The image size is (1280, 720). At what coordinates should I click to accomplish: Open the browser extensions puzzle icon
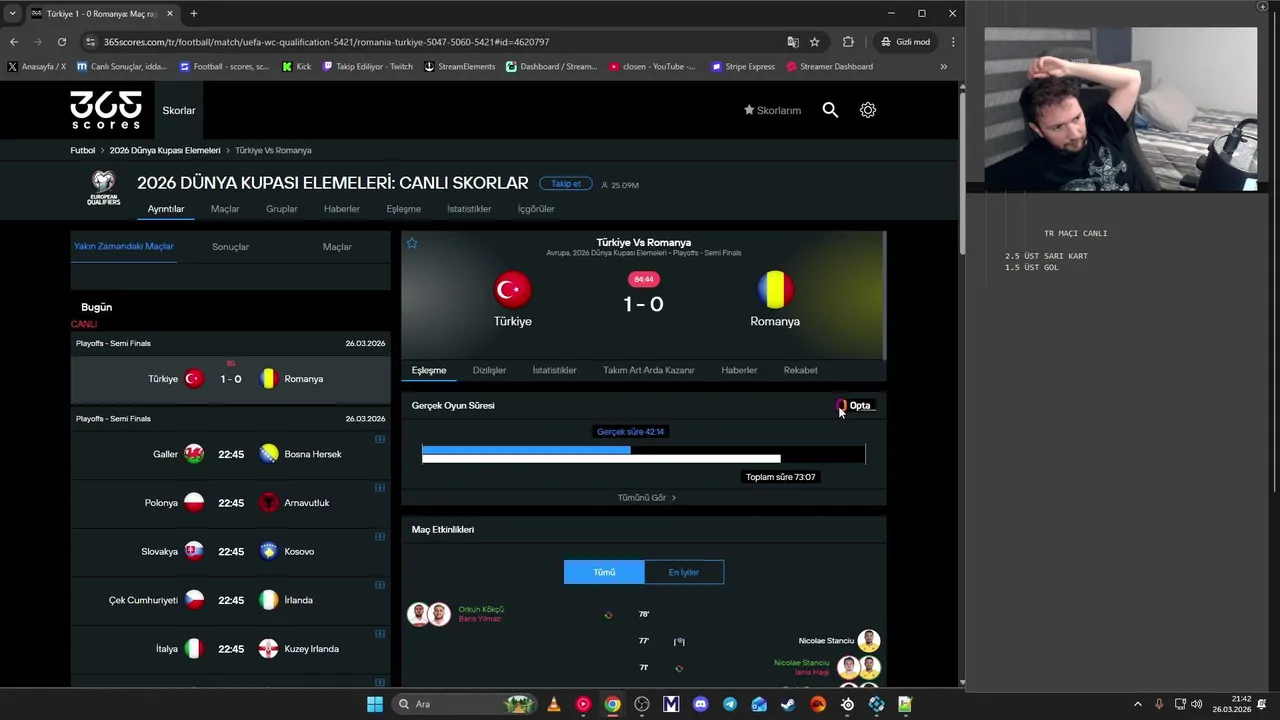coord(848,42)
